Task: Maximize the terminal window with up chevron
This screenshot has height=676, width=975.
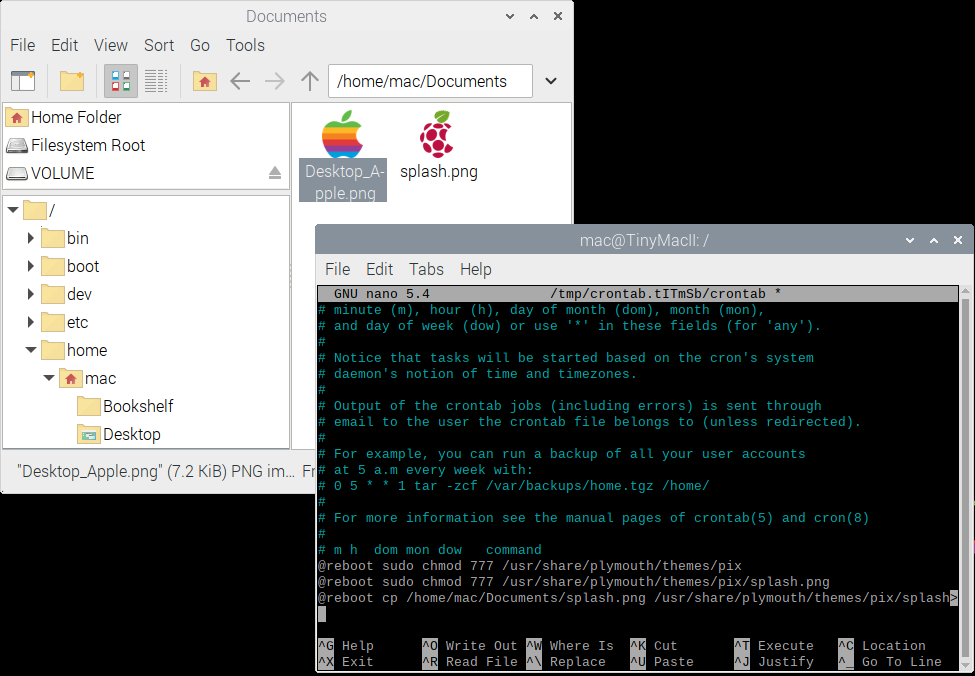Action: [934, 240]
